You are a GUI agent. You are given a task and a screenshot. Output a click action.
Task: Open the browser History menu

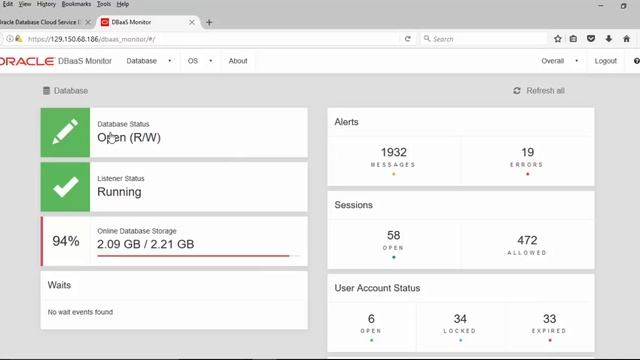point(46,4)
